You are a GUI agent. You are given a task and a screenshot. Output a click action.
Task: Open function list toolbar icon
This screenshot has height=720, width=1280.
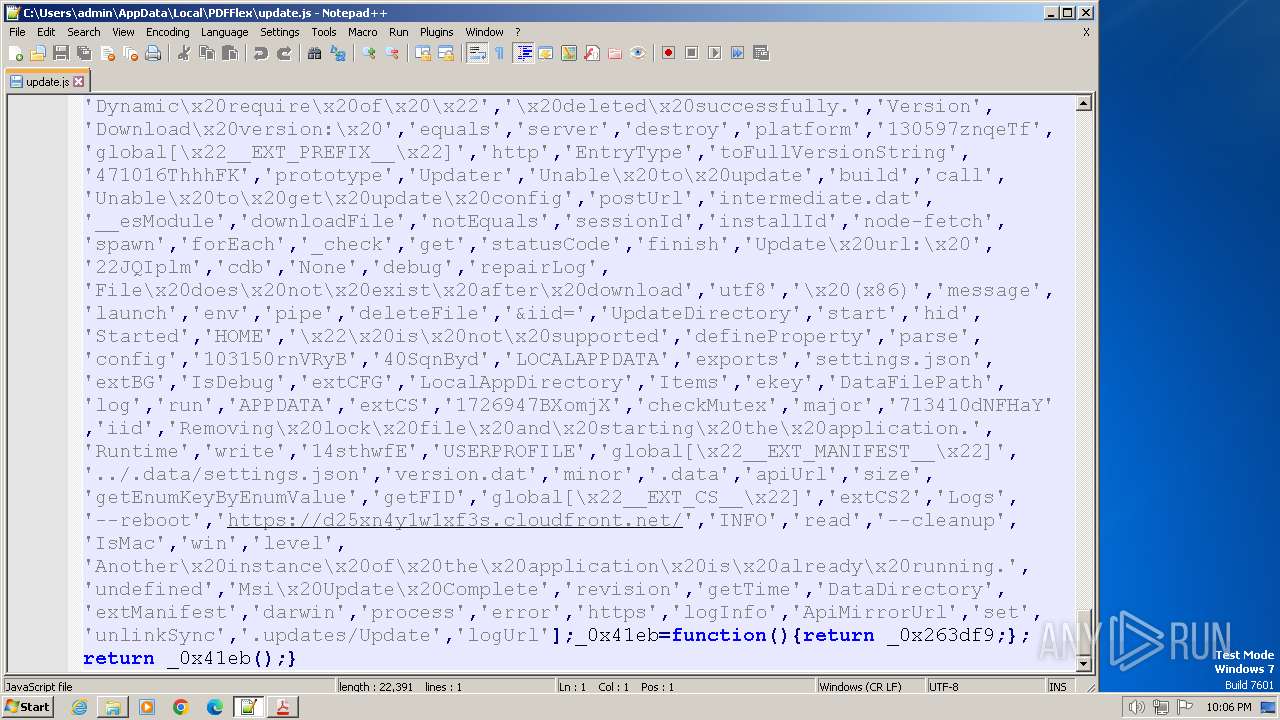(x=592, y=53)
